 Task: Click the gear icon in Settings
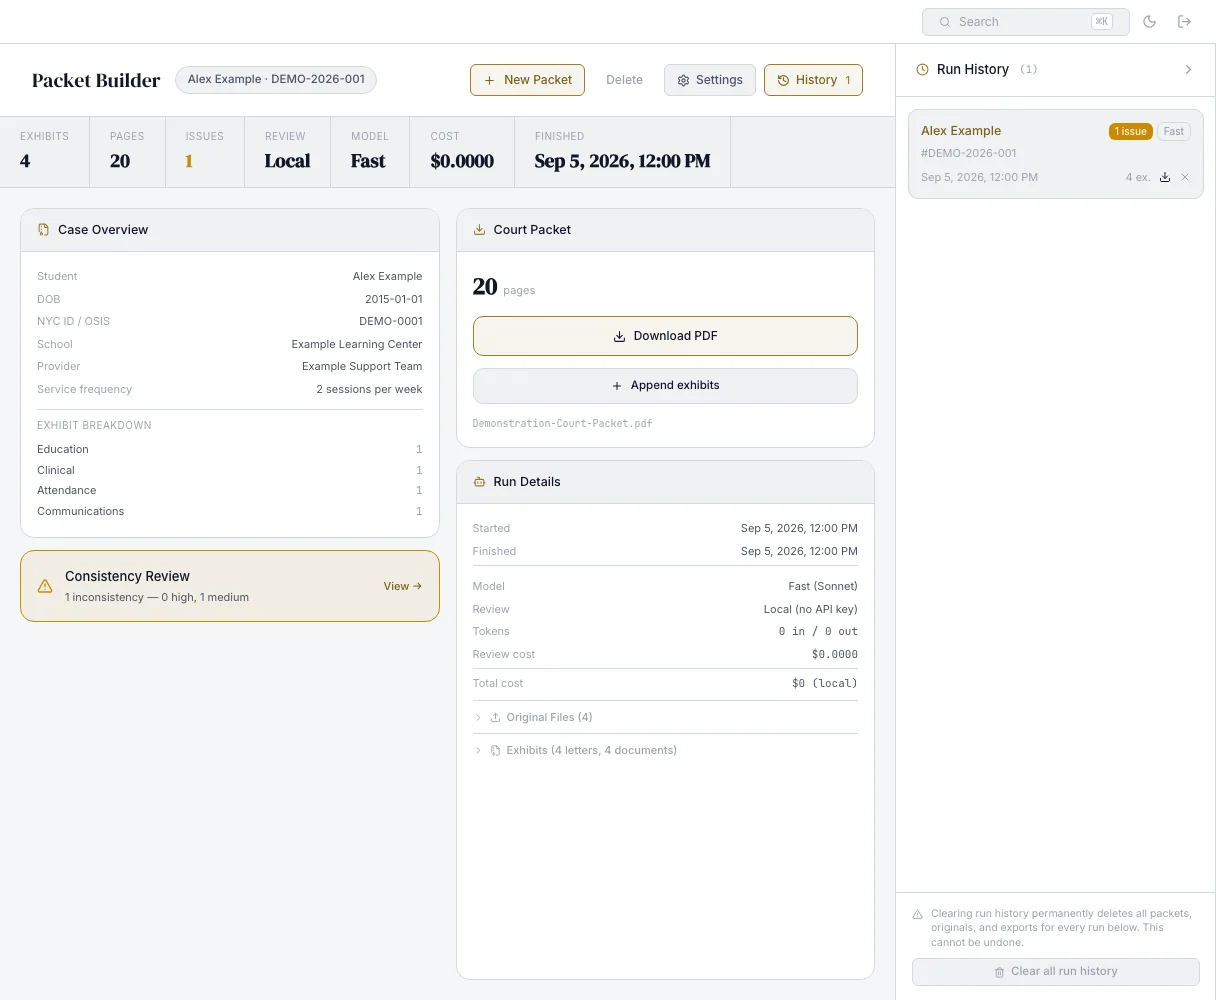pos(684,80)
